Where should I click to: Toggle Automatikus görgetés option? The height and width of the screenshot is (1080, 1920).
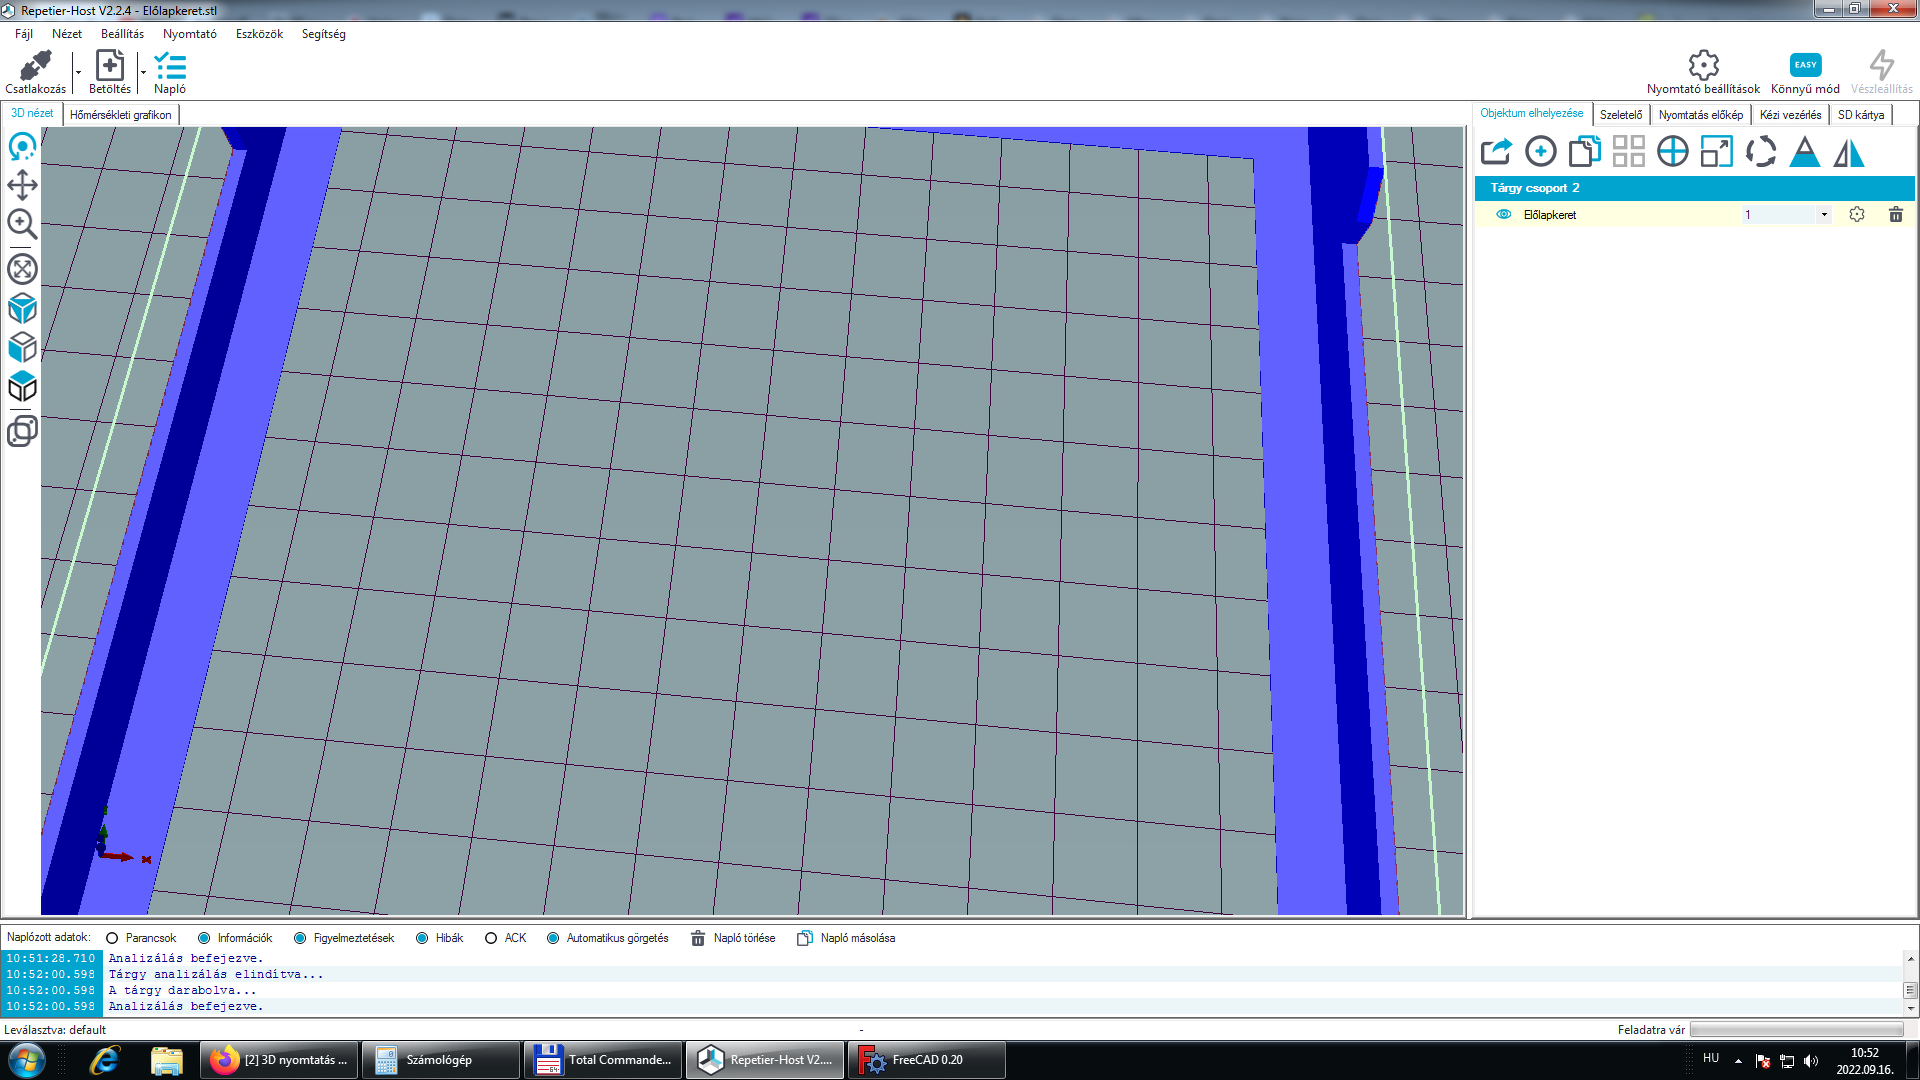click(x=553, y=938)
